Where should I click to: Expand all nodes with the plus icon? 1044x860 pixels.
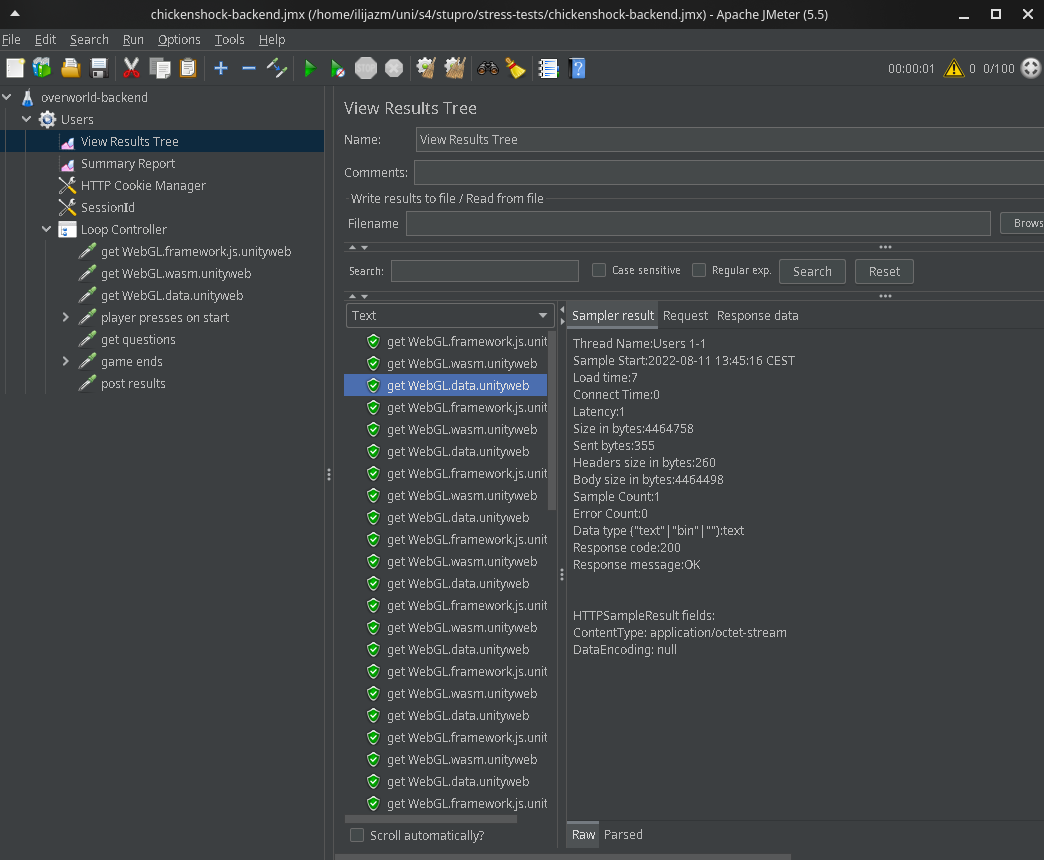click(221, 68)
